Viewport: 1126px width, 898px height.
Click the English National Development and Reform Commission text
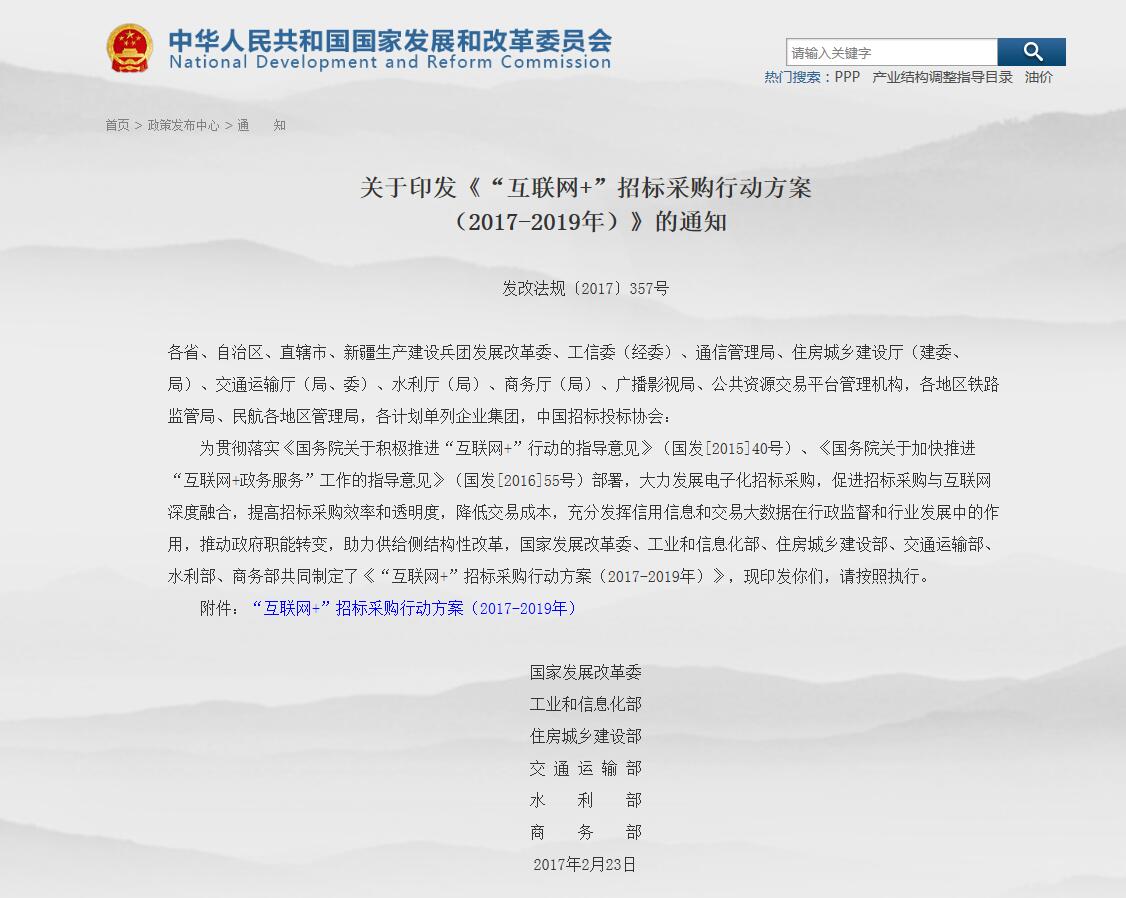[389, 63]
